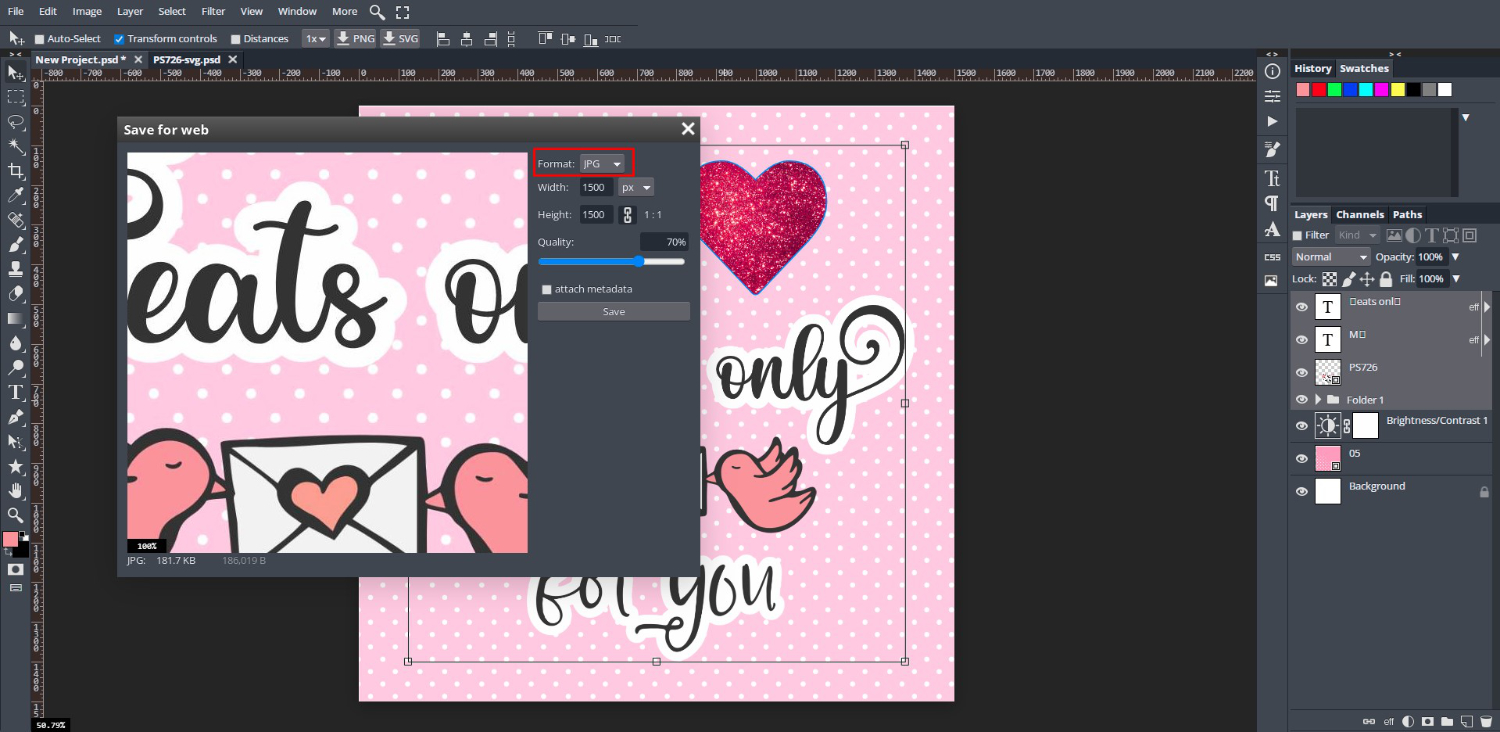Enable the Auto-Select checkbox
Image resolution: width=1500 pixels, height=732 pixels.
pos(40,39)
